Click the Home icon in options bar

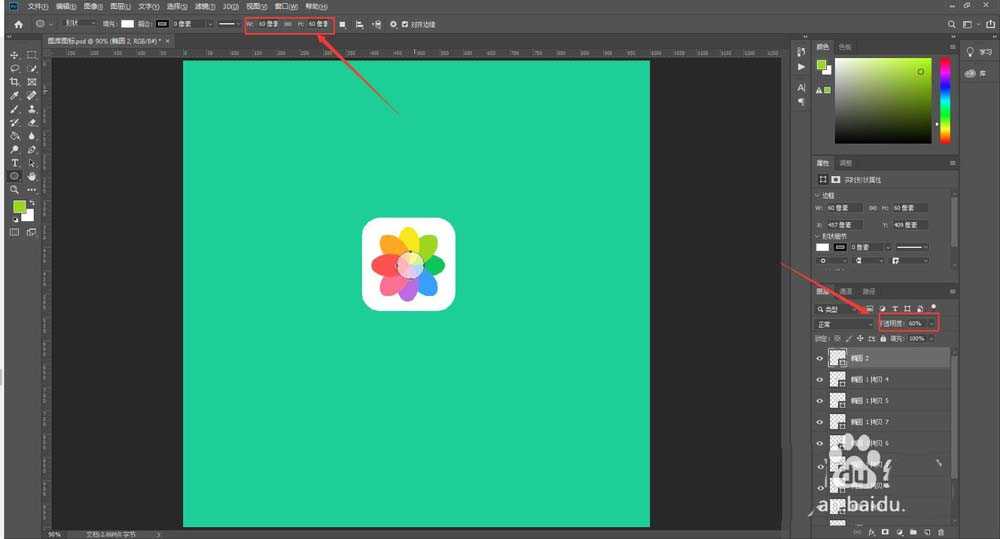tap(18, 23)
